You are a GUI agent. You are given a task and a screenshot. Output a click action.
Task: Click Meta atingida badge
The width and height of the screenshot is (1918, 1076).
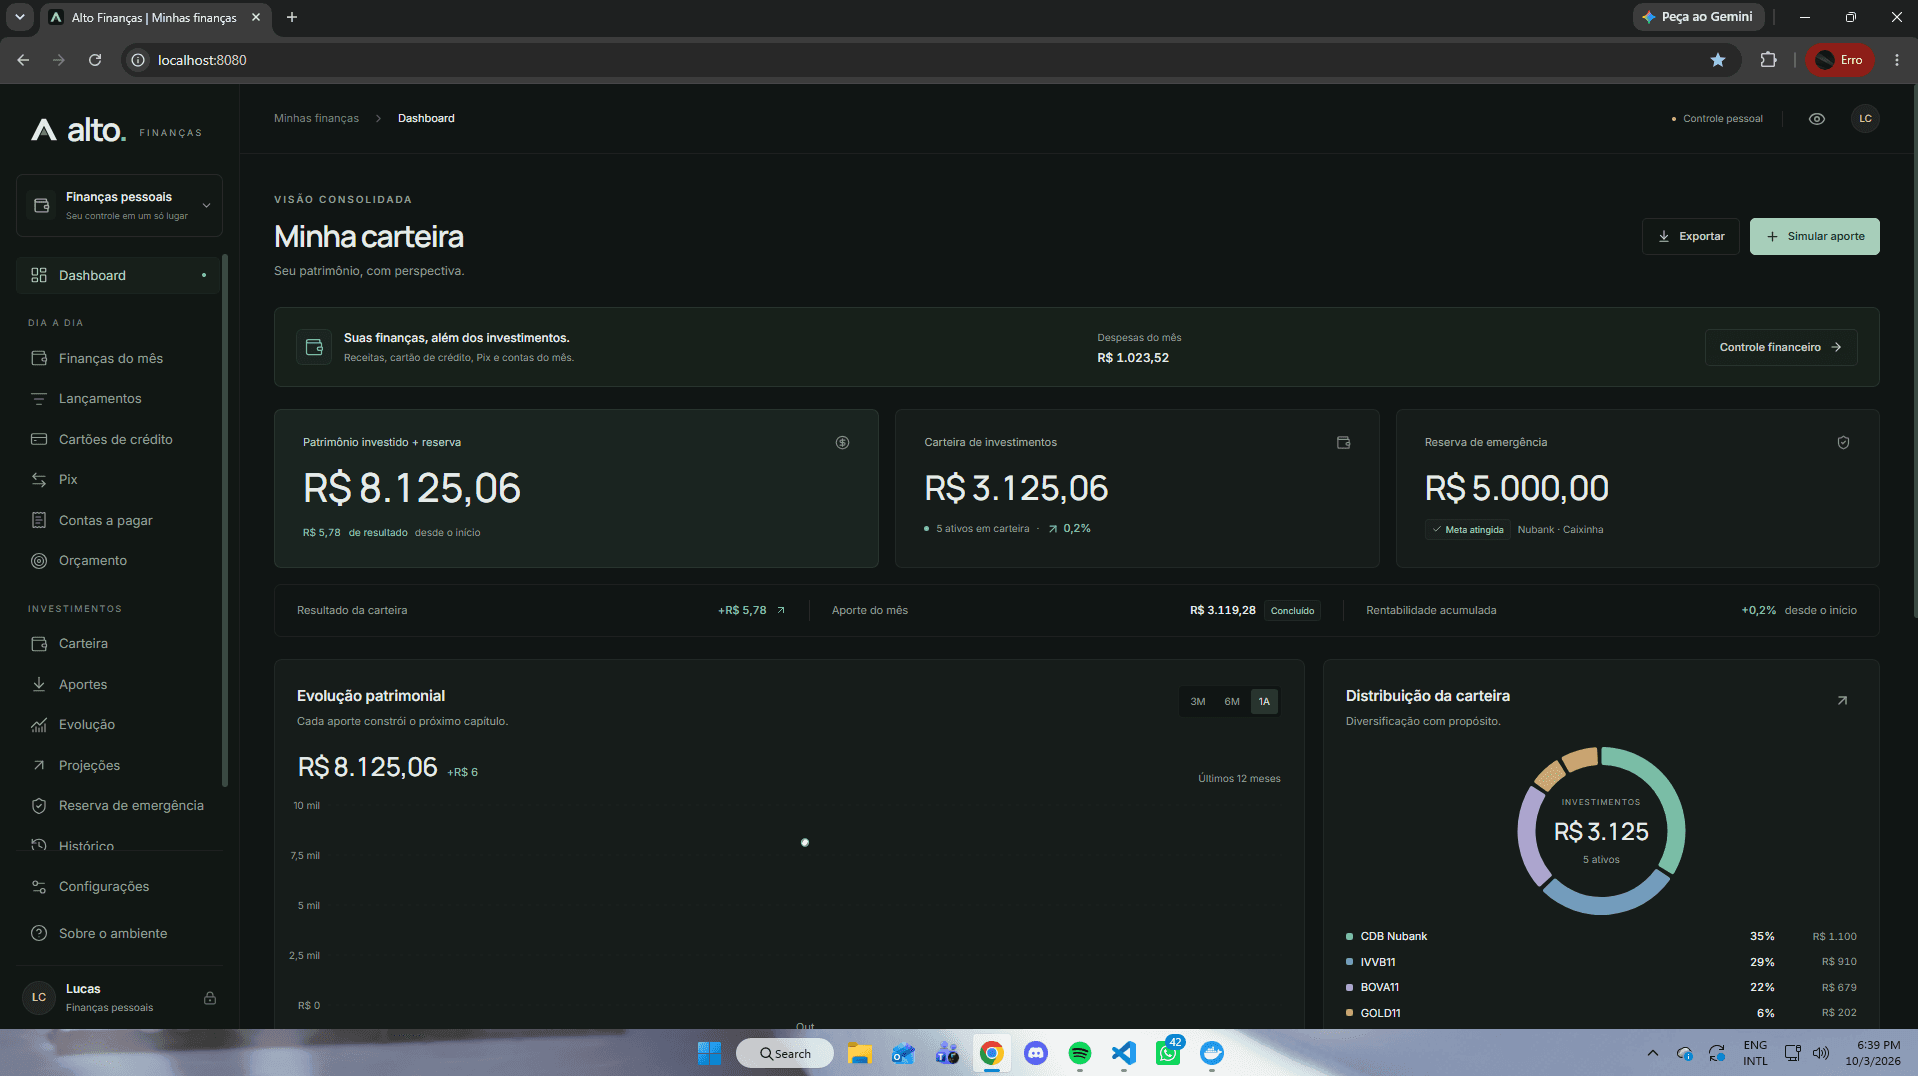click(x=1467, y=530)
